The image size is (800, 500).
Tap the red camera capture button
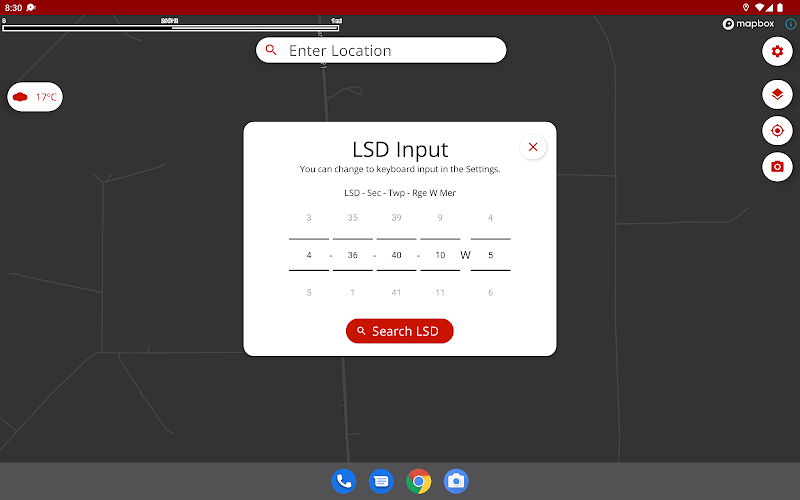(x=777, y=167)
